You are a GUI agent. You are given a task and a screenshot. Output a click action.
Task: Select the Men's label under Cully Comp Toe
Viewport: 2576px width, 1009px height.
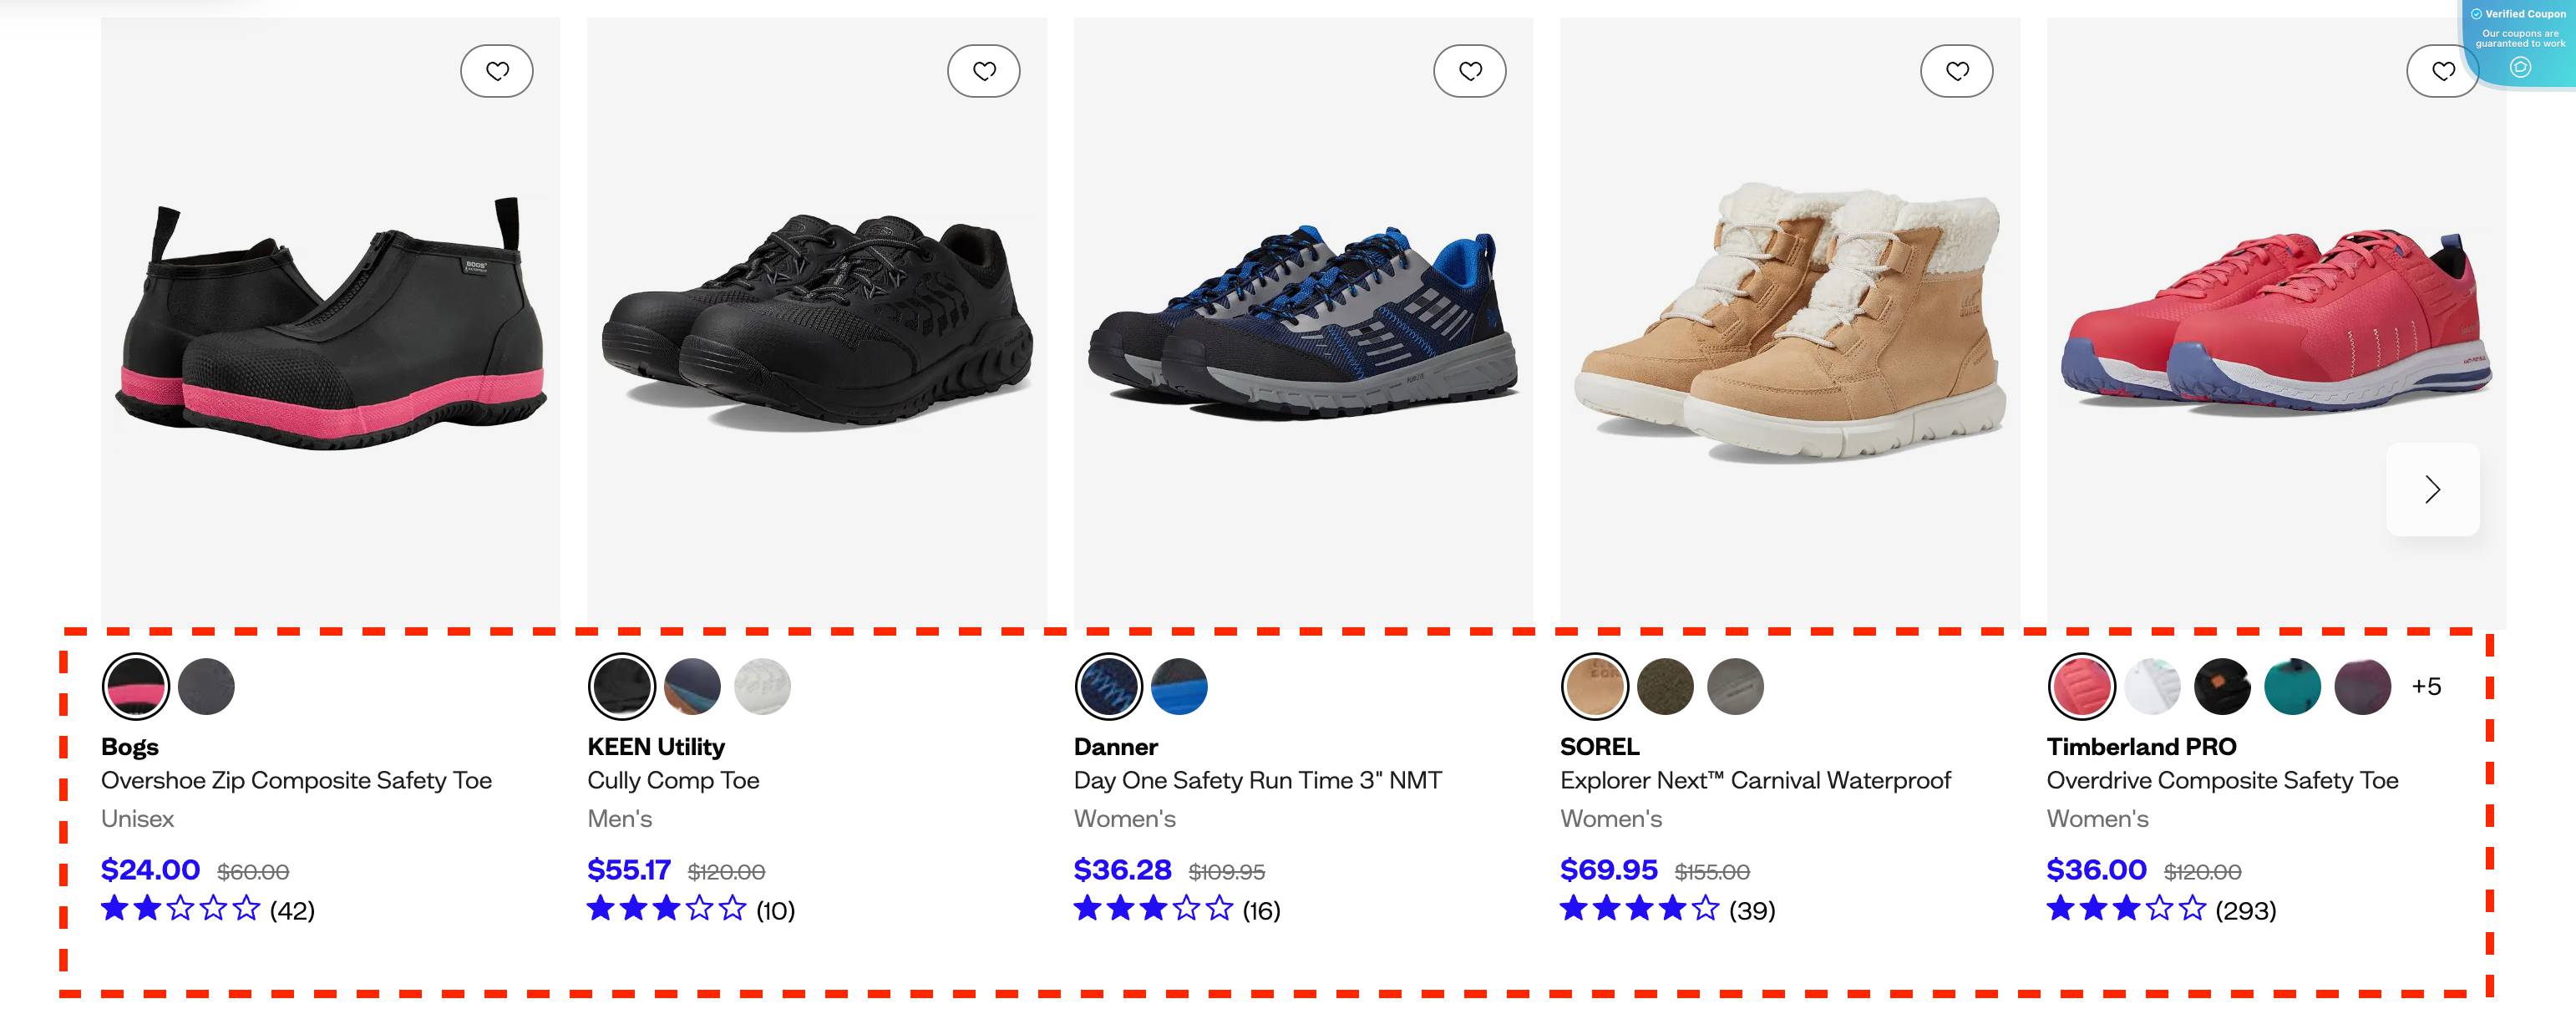pyautogui.click(x=619, y=818)
